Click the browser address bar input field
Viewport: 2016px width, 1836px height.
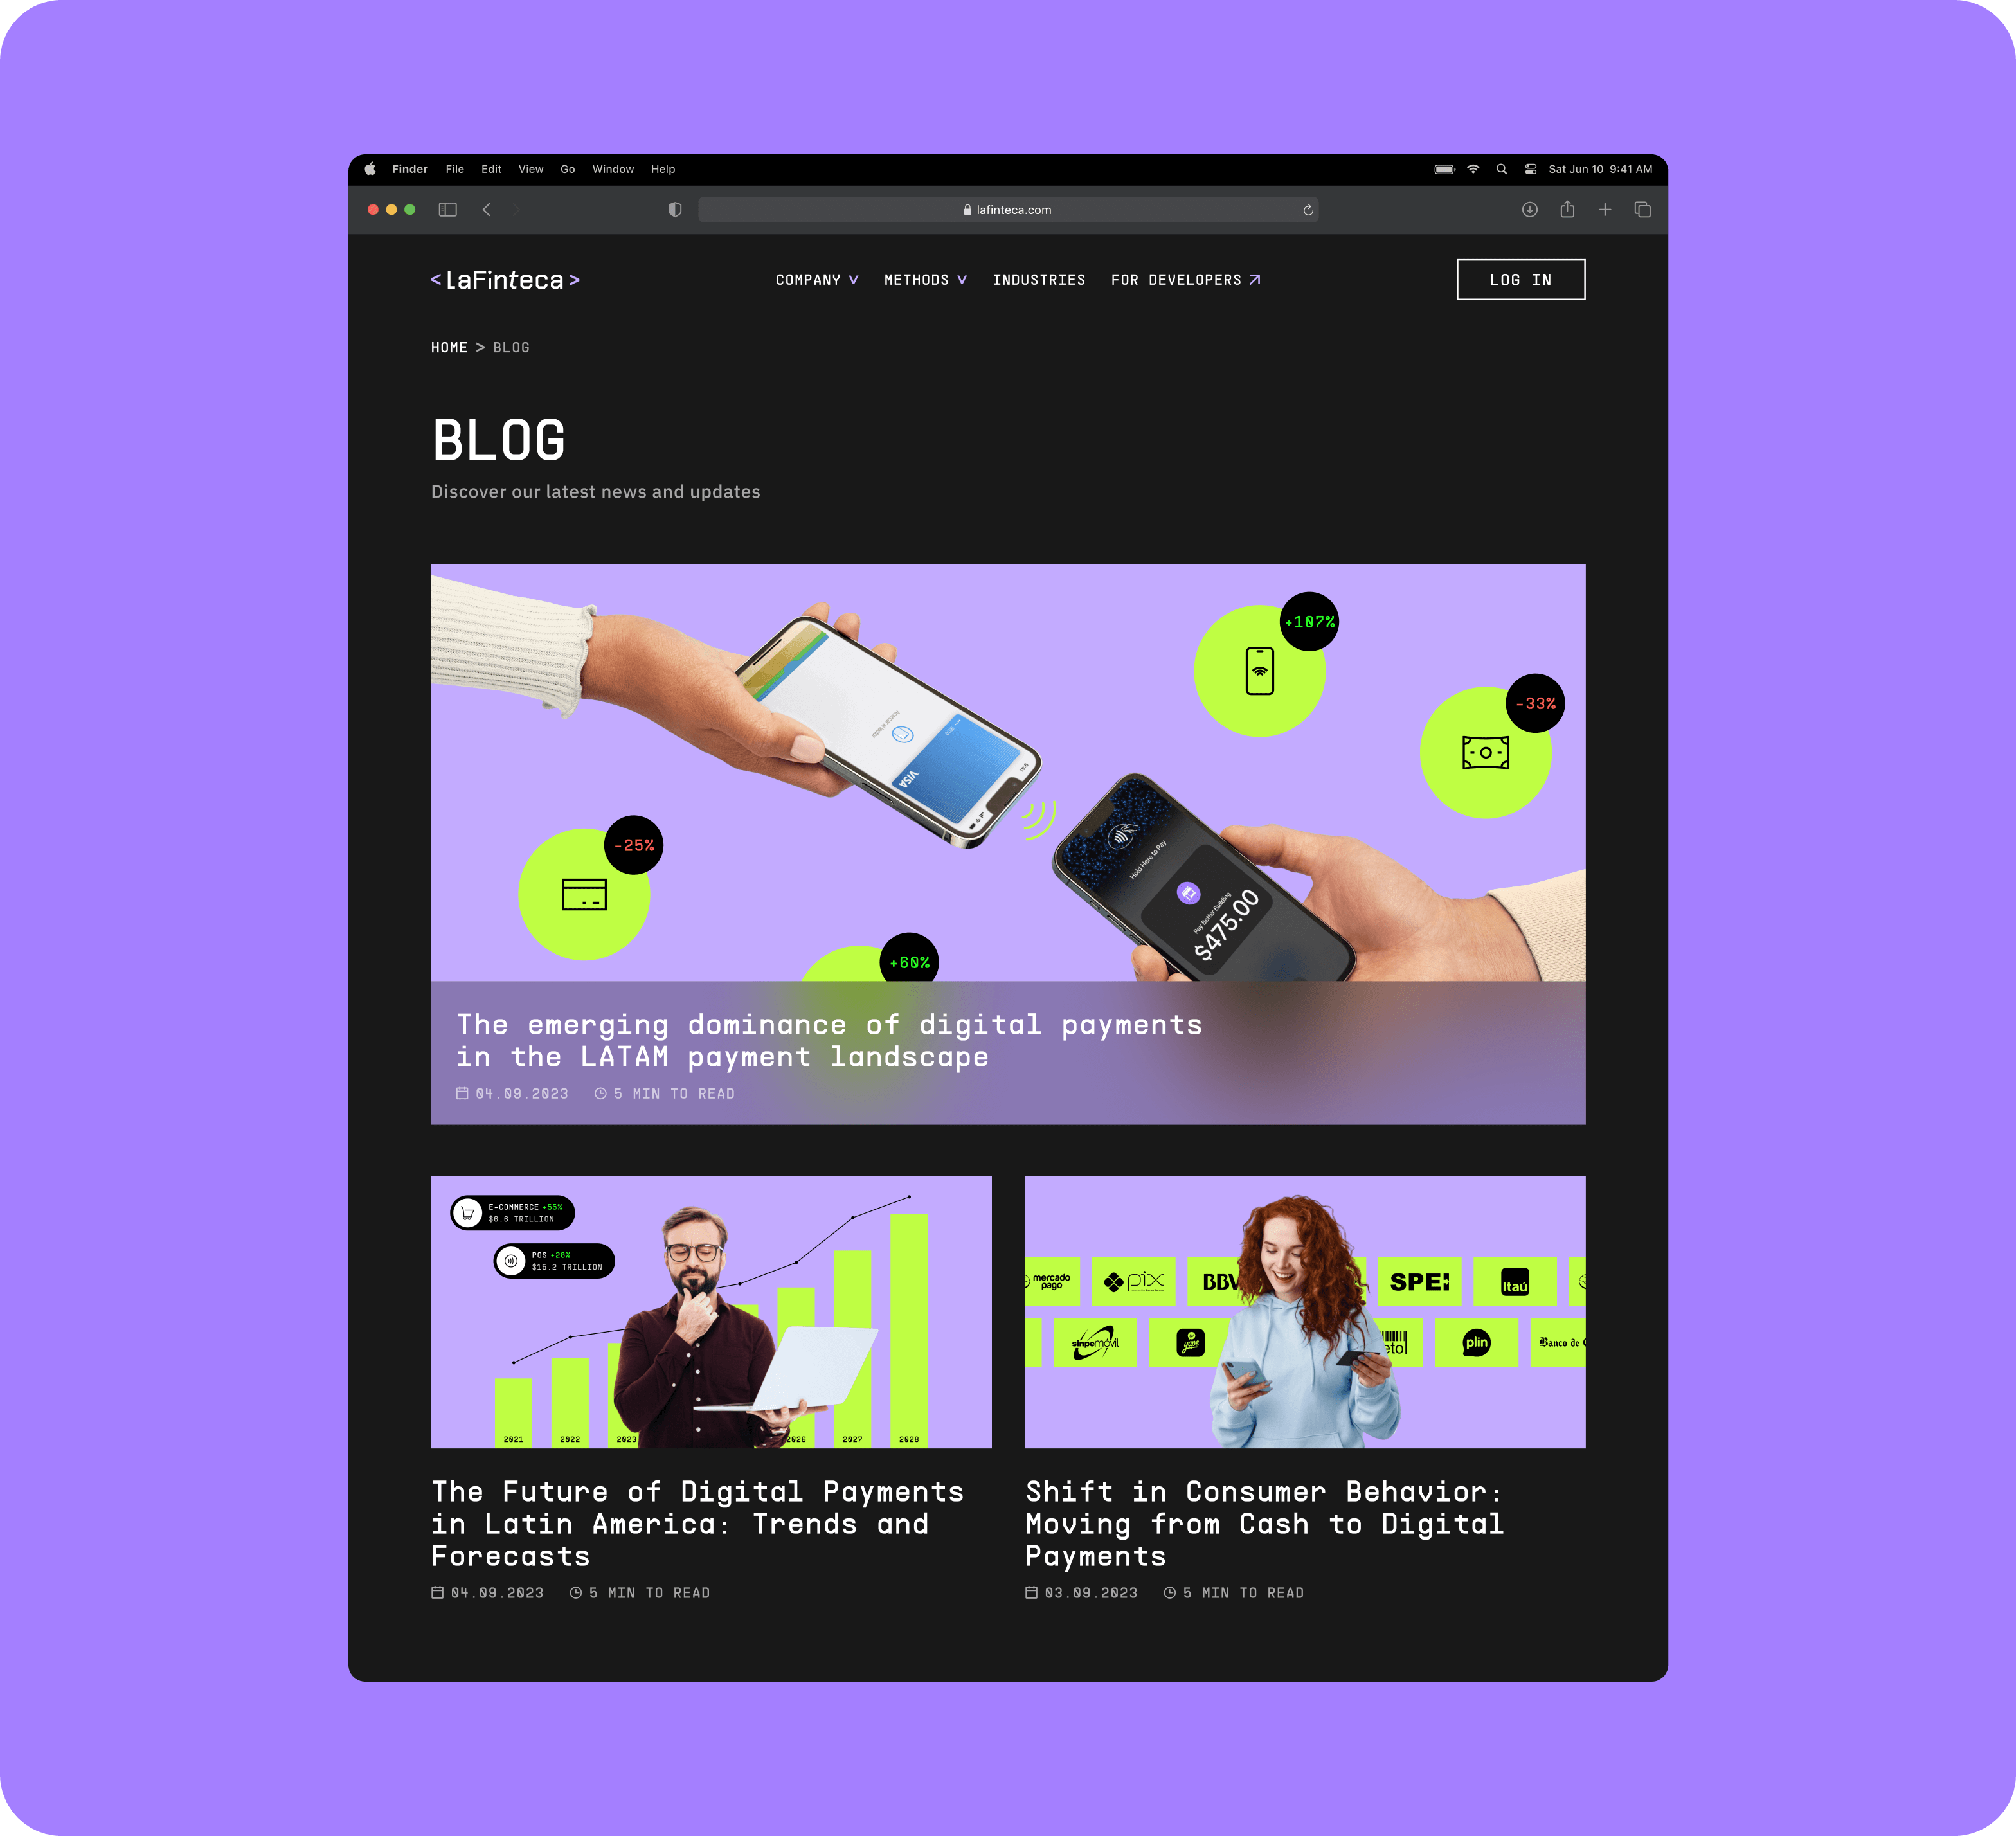coord(1008,209)
